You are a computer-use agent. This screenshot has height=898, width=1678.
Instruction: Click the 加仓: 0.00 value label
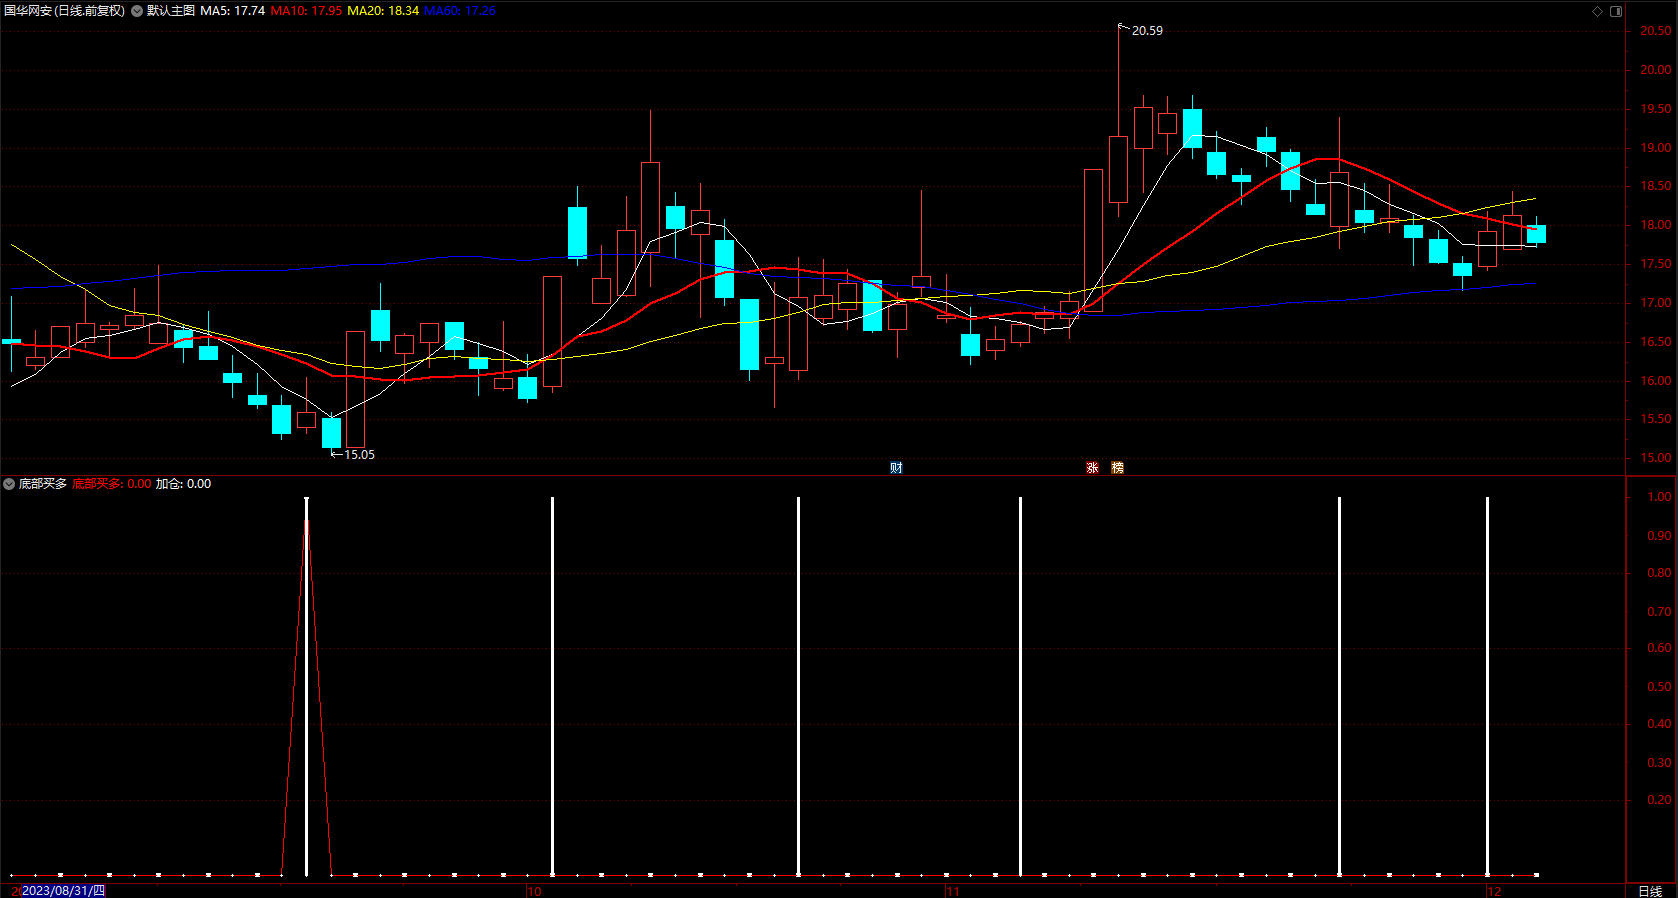tap(183, 484)
